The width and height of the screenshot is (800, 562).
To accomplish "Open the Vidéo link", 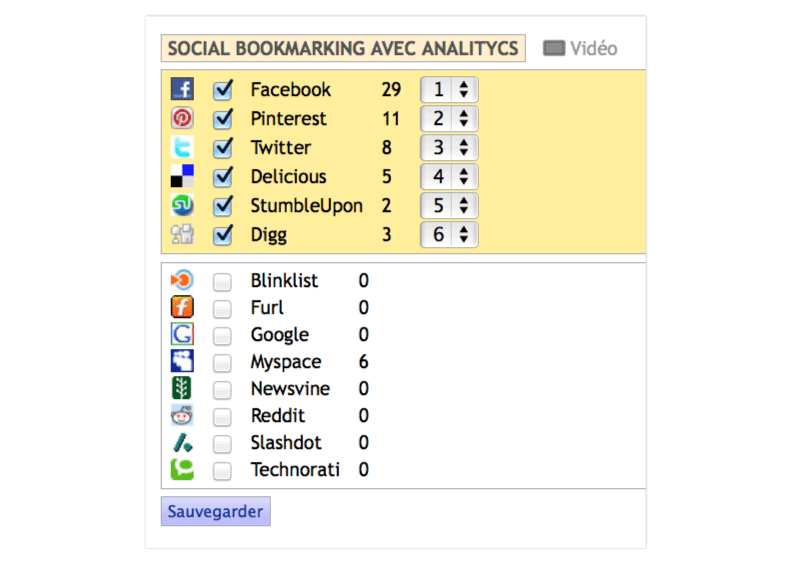I will pos(580,48).
